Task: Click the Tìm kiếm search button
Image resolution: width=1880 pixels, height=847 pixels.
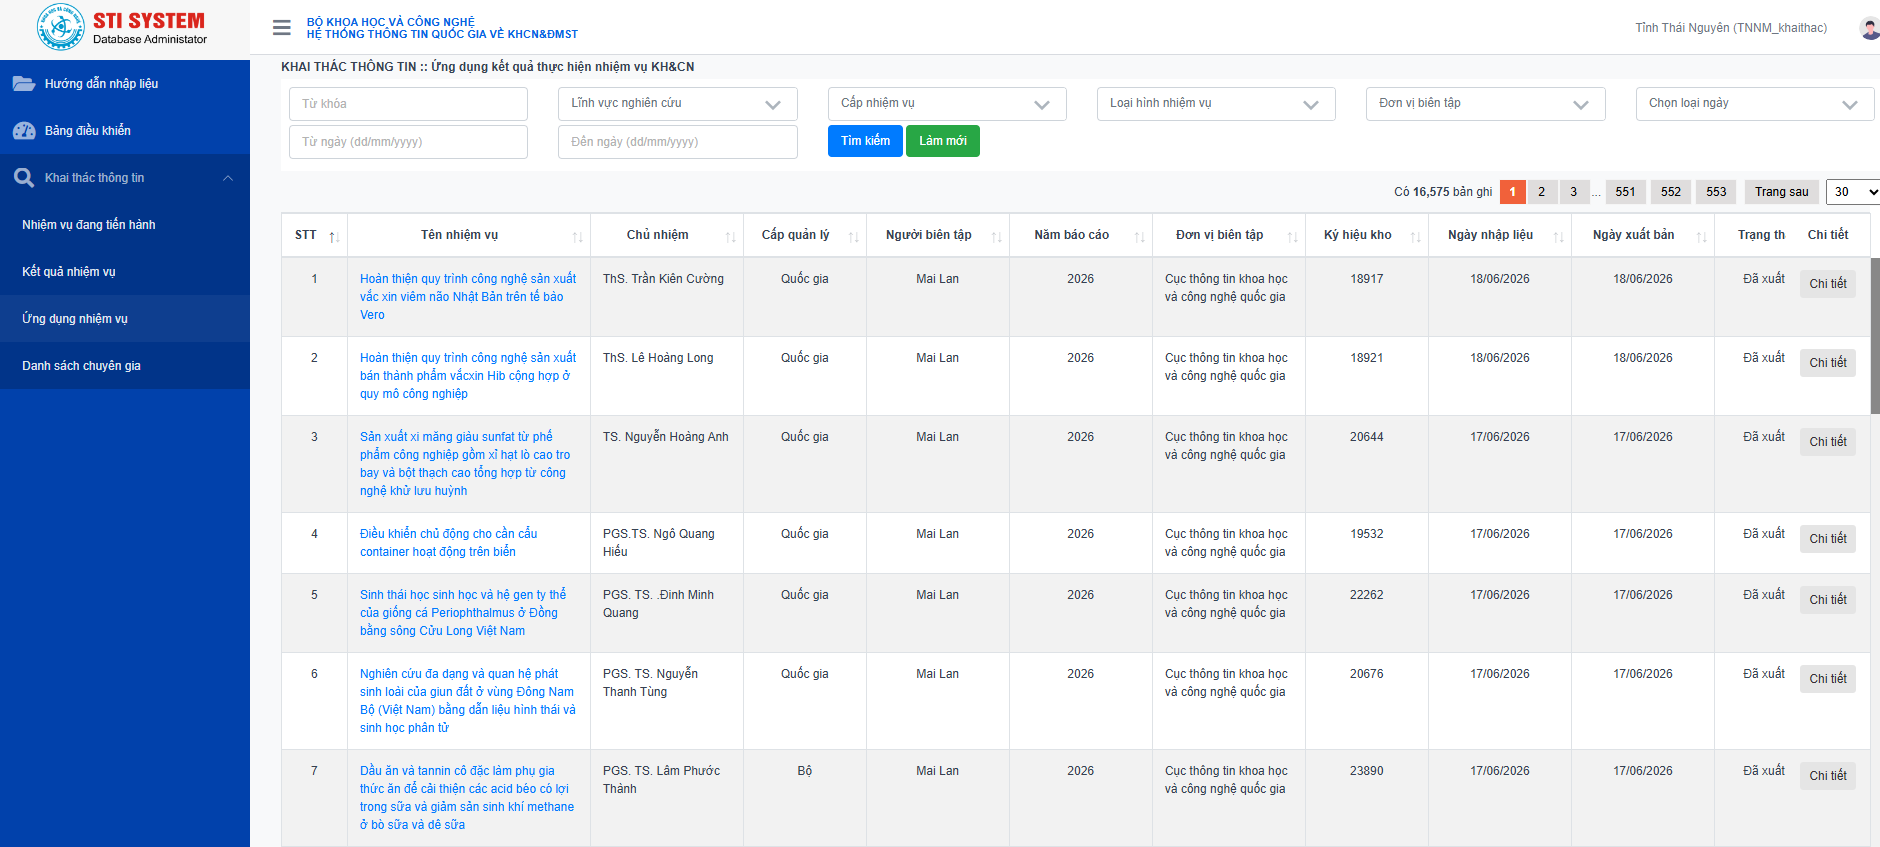Action: [x=865, y=141]
